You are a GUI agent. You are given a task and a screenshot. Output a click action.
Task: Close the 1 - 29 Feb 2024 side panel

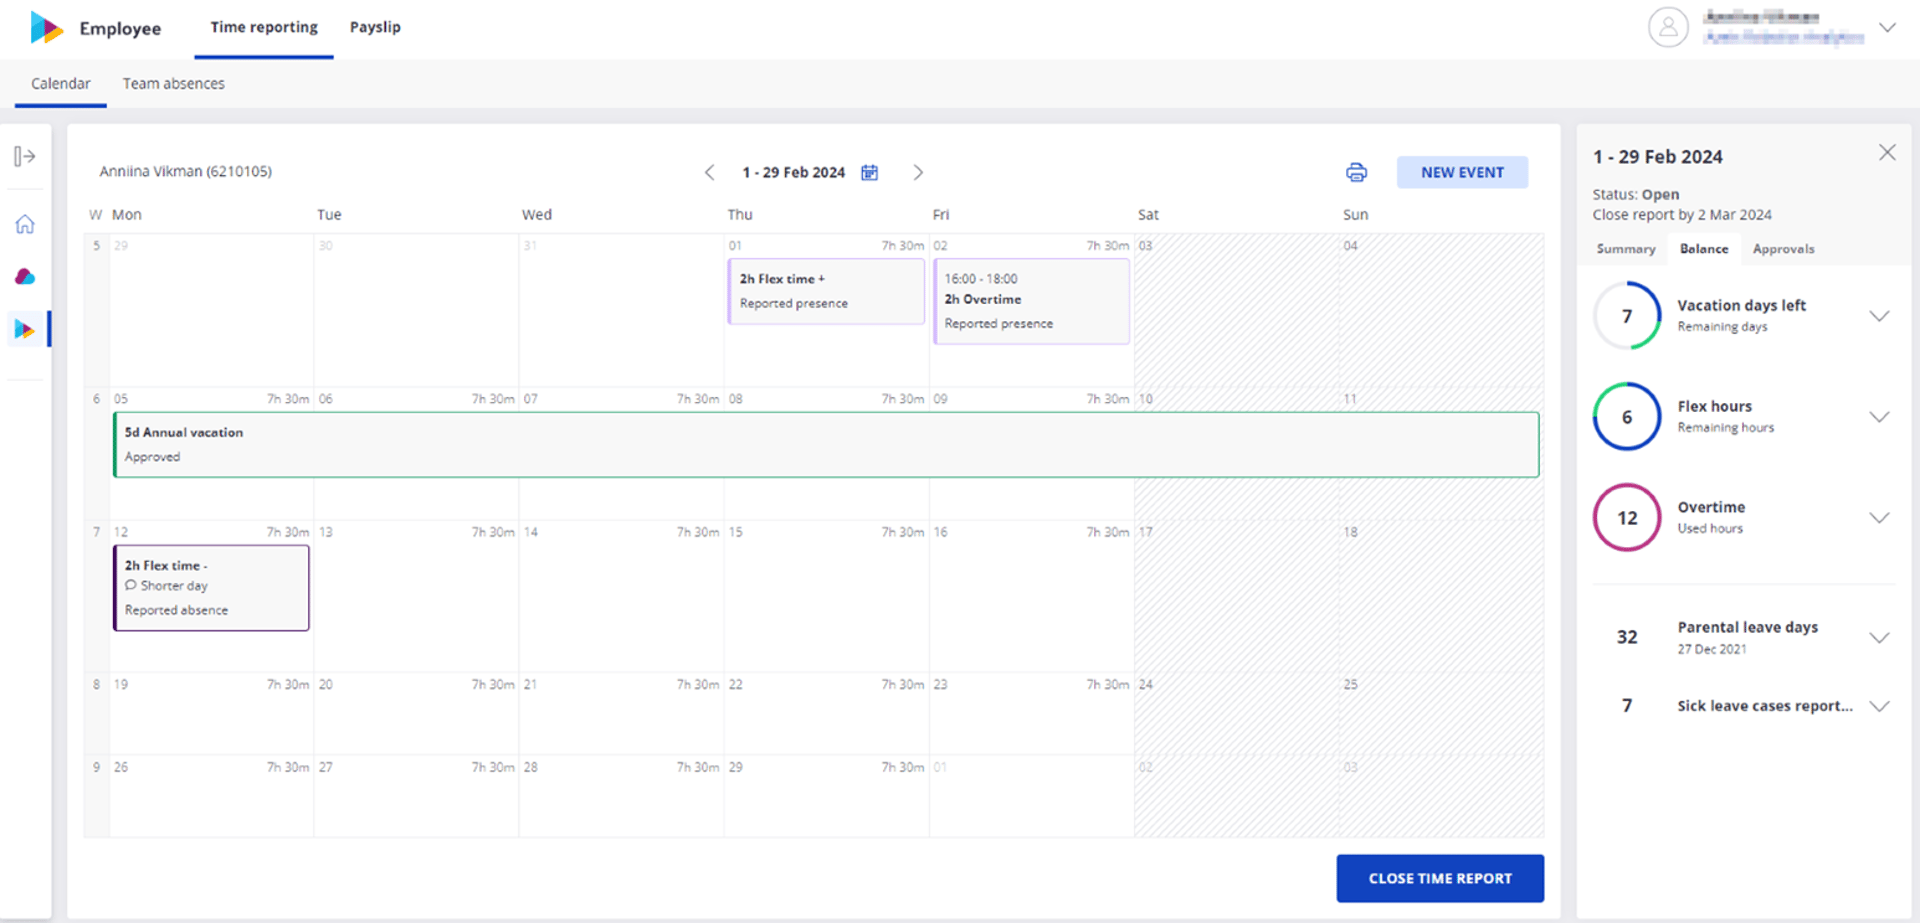click(x=1887, y=152)
